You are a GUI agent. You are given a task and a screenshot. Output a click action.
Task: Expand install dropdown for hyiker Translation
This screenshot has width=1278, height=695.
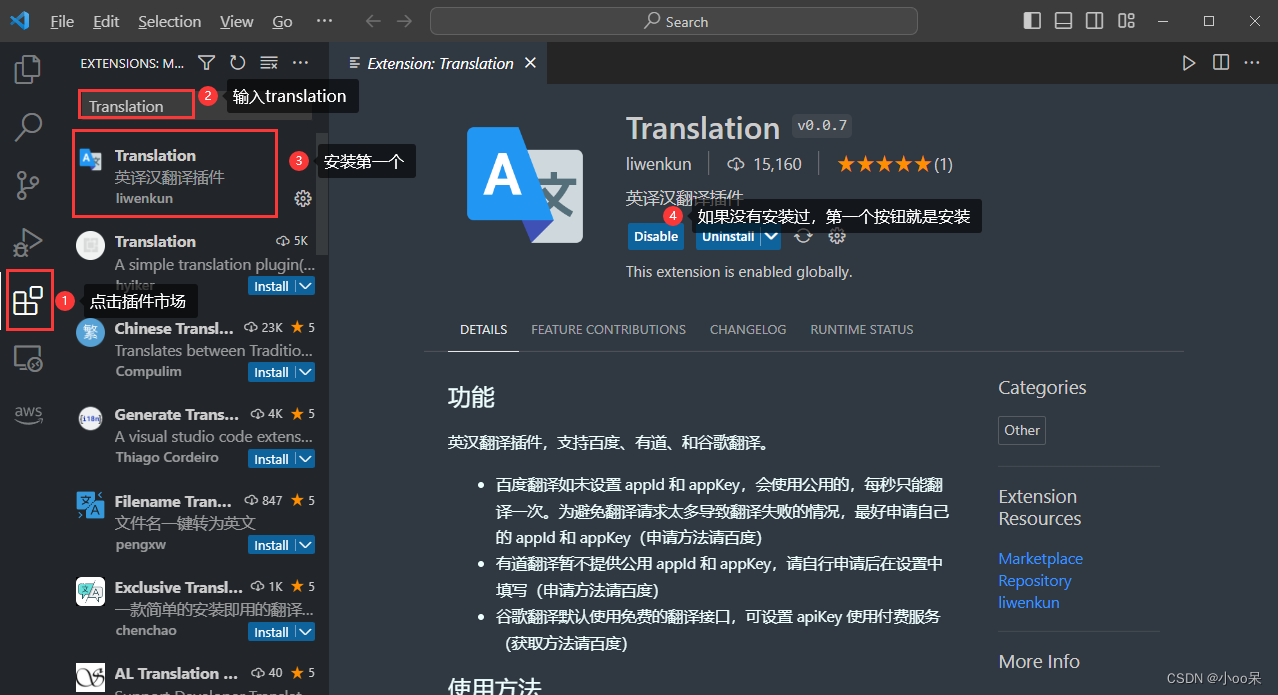[x=306, y=286]
